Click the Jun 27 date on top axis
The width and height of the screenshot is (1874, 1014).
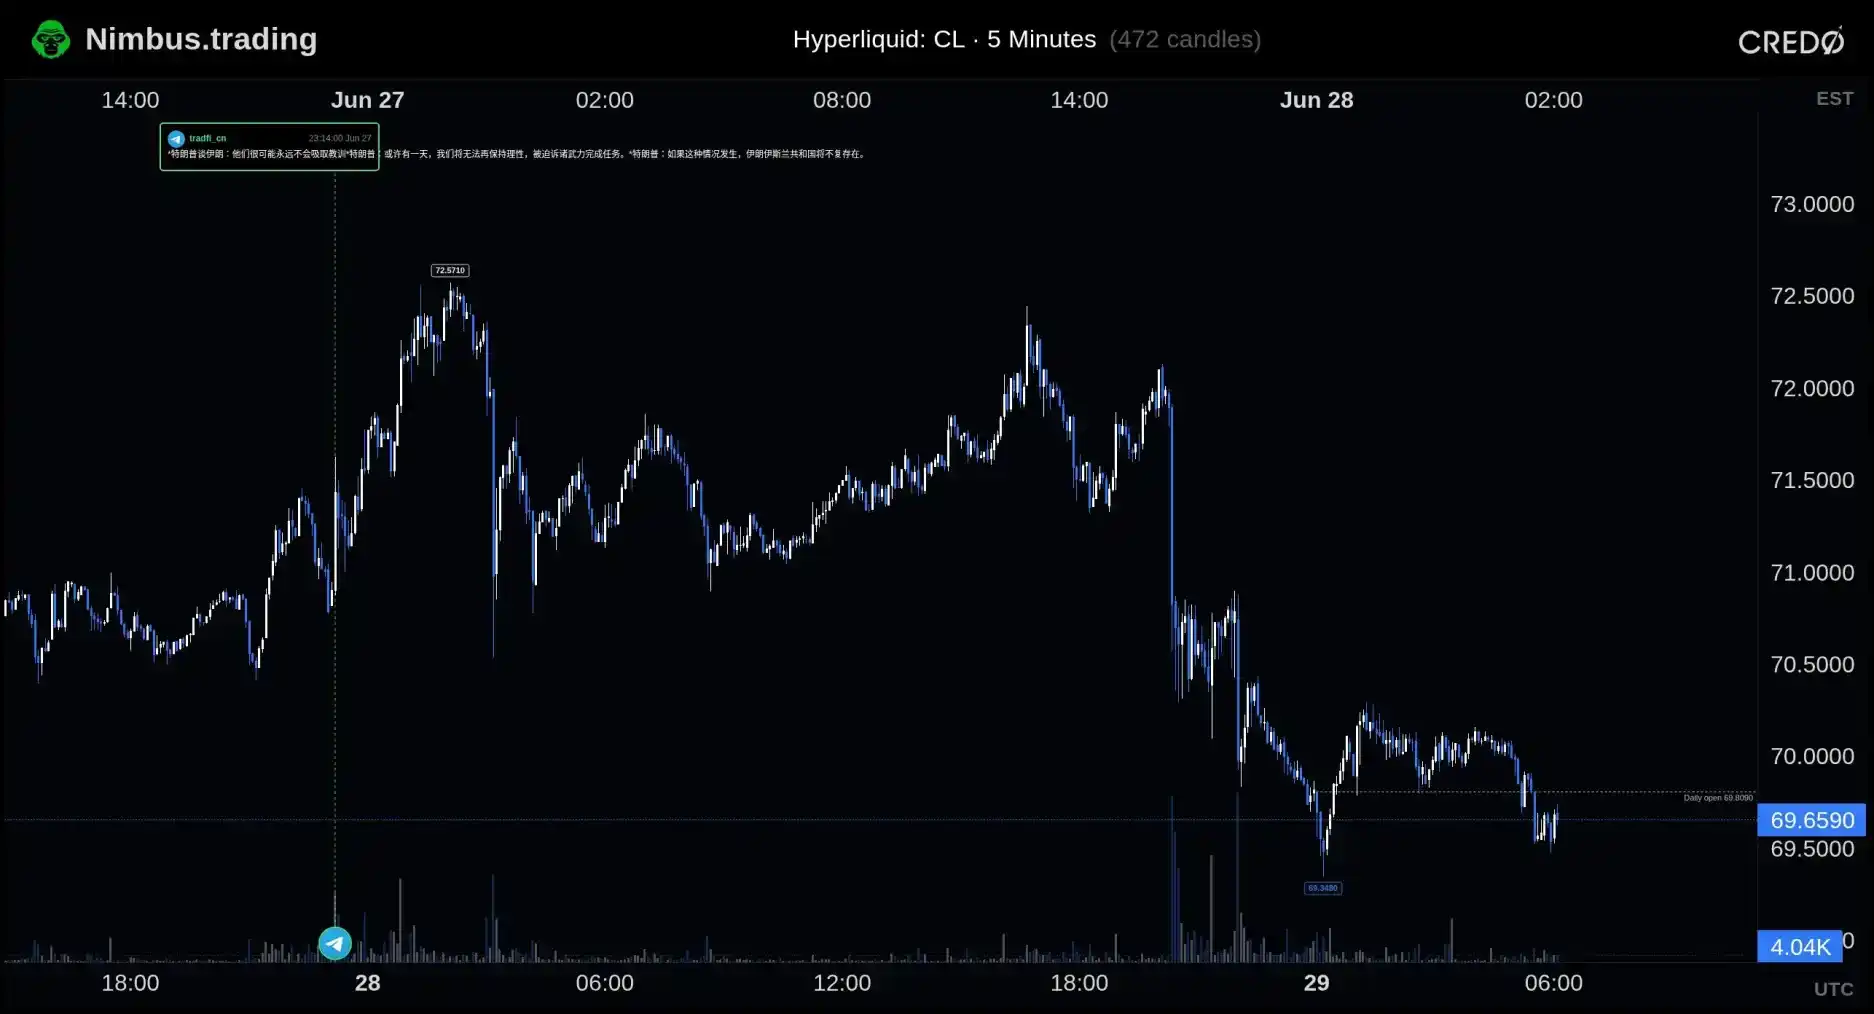[x=368, y=100]
